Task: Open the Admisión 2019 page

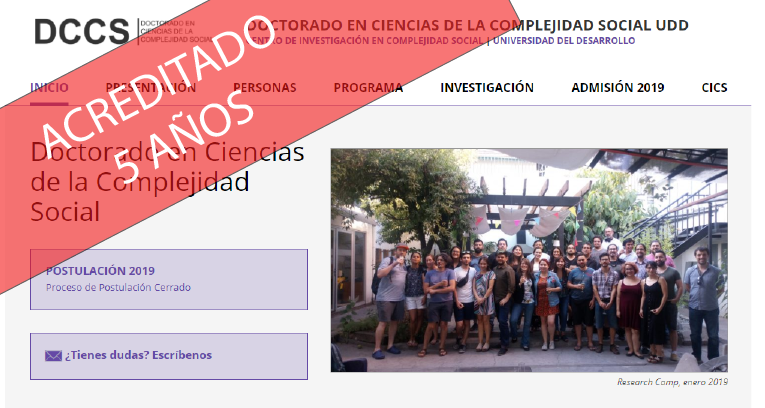Action: [x=617, y=88]
